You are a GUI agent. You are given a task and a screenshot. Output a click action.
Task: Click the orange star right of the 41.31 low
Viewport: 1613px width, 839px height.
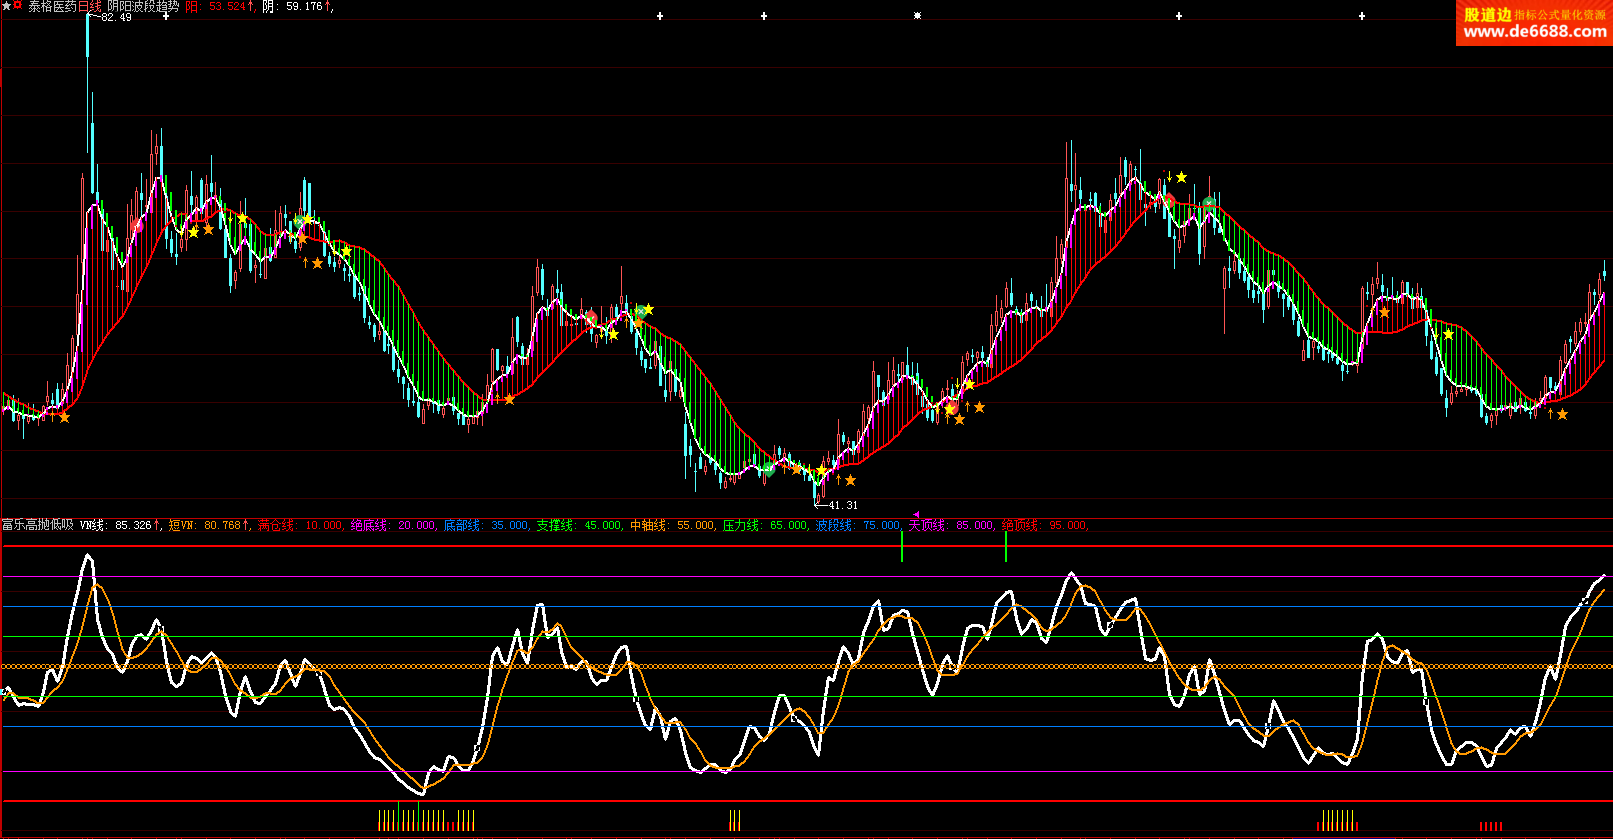tap(850, 480)
